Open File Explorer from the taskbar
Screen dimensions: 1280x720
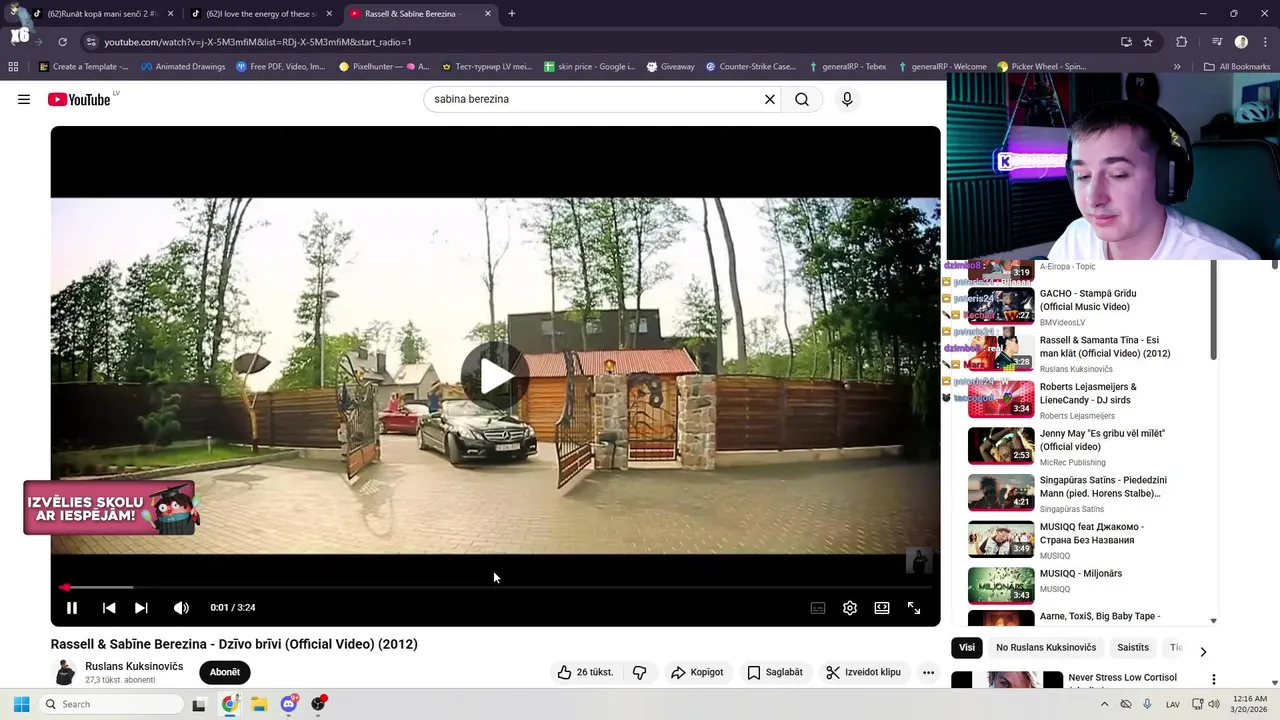pos(259,704)
